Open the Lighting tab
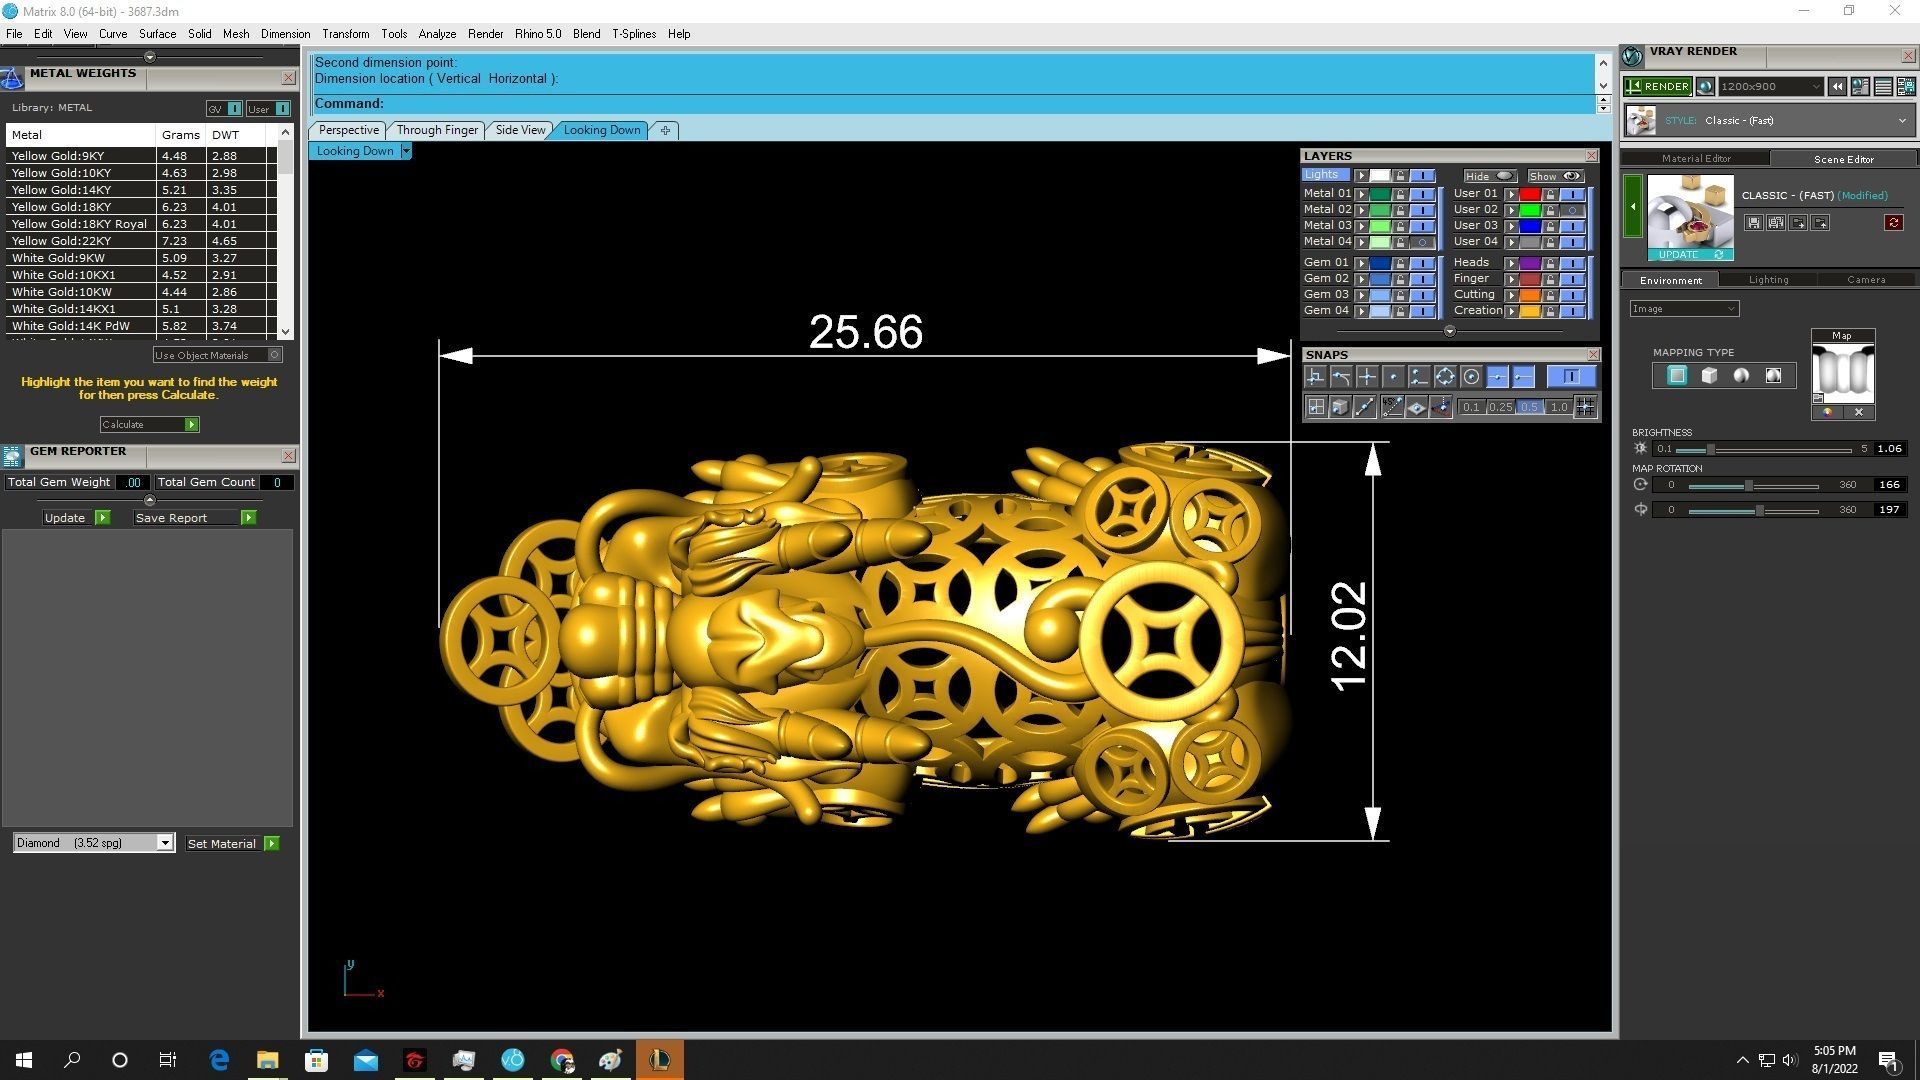1920x1080 pixels. (1768, 280)
